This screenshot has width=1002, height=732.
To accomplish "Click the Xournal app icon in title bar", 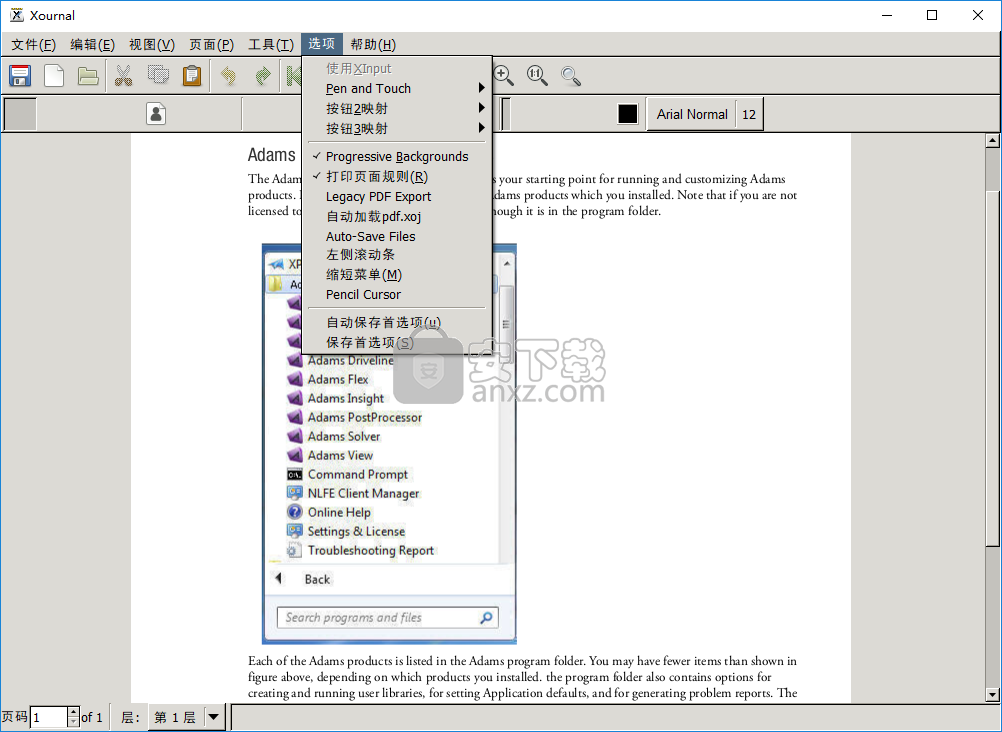I will [x=17, y=15].
